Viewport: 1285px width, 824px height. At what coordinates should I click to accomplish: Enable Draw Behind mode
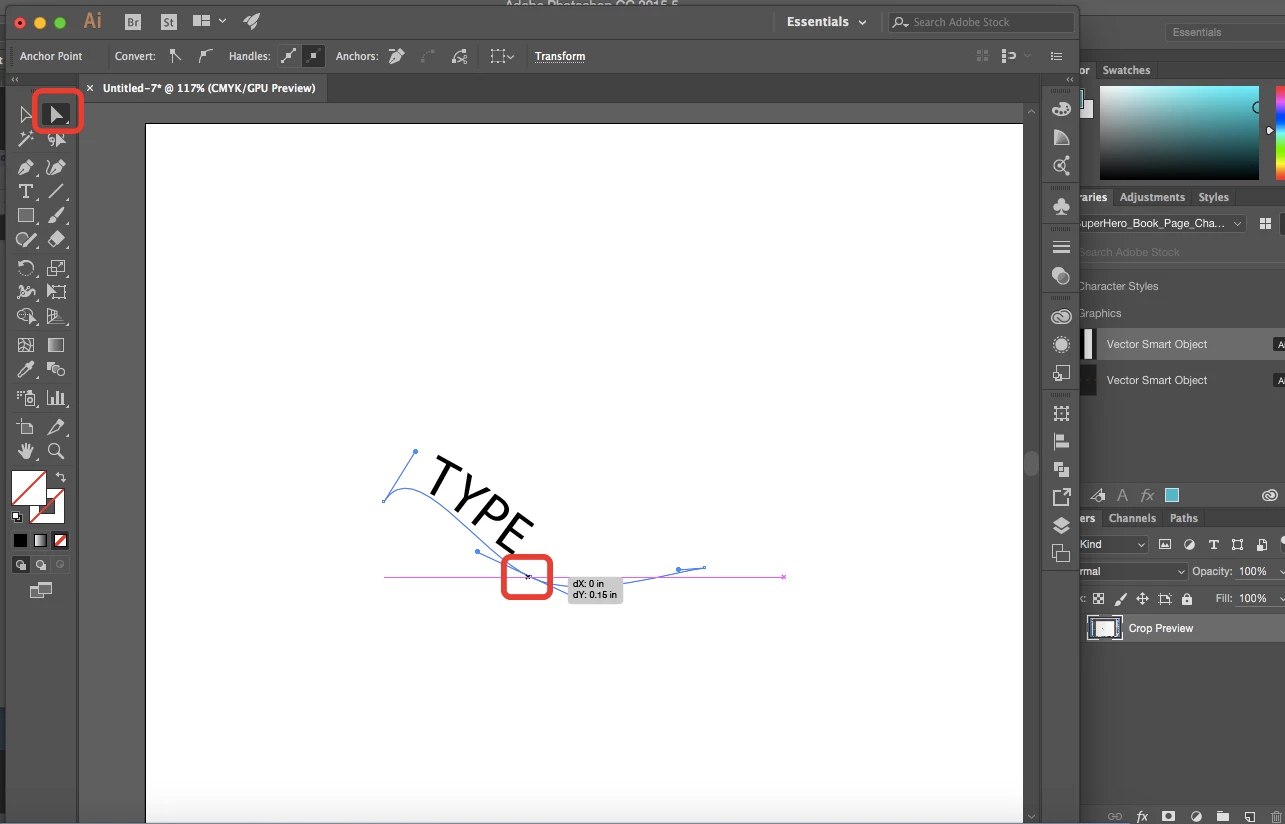click(40, 565)
